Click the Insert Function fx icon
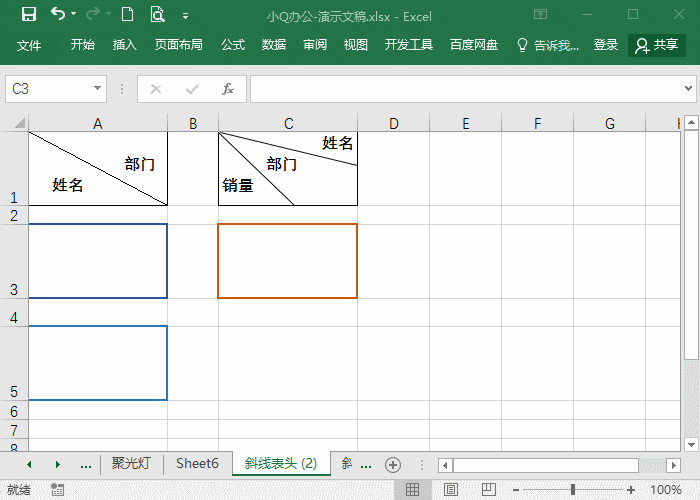The image size is (700, 500). click(228, 89)
